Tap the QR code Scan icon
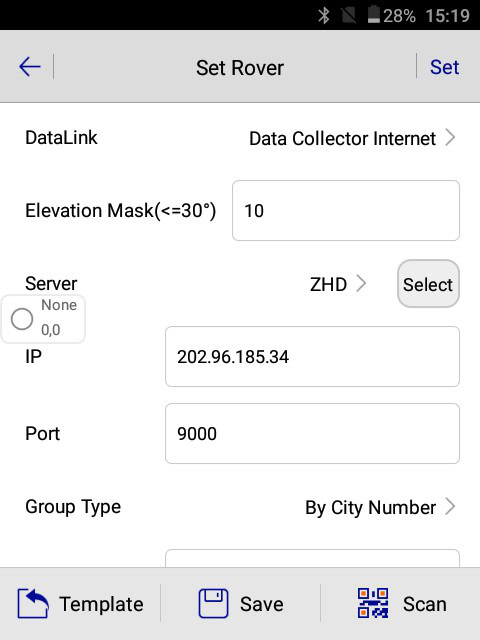 coord(373,603)
